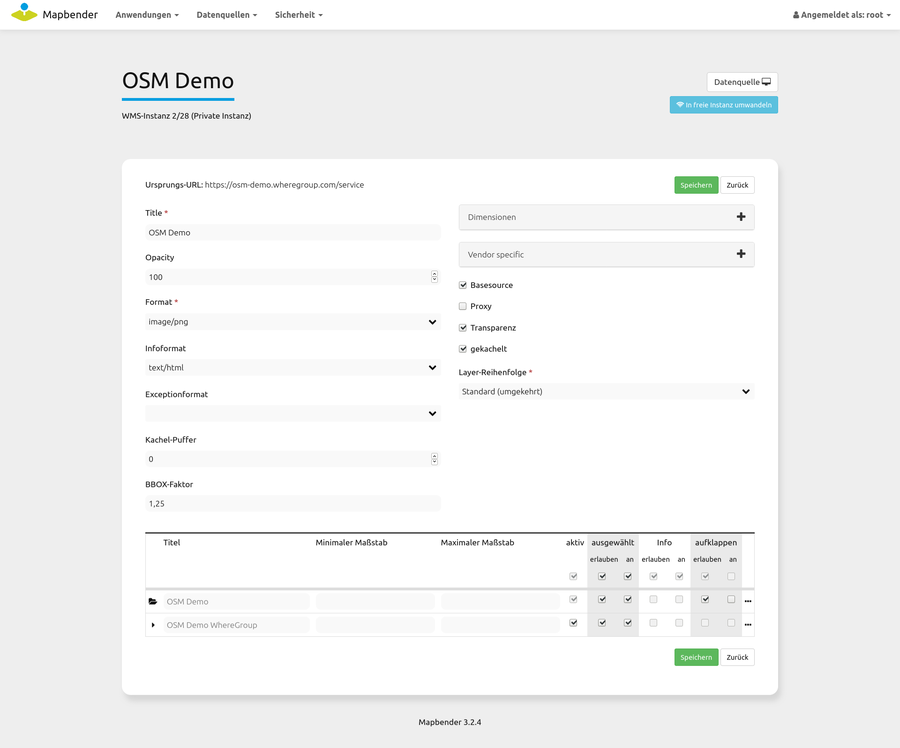Expand the OSM Demo WhereGroup tree item
The width and height of the screenshot is (900, 748).
point(152,623)
